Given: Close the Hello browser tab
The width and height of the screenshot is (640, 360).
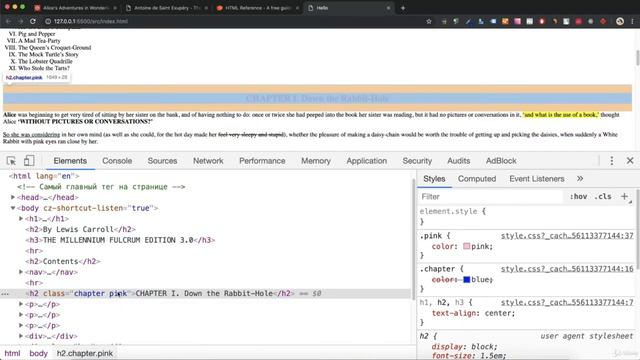Looking at the screenshot, I should pyautogui.click(x=388, y=8).
